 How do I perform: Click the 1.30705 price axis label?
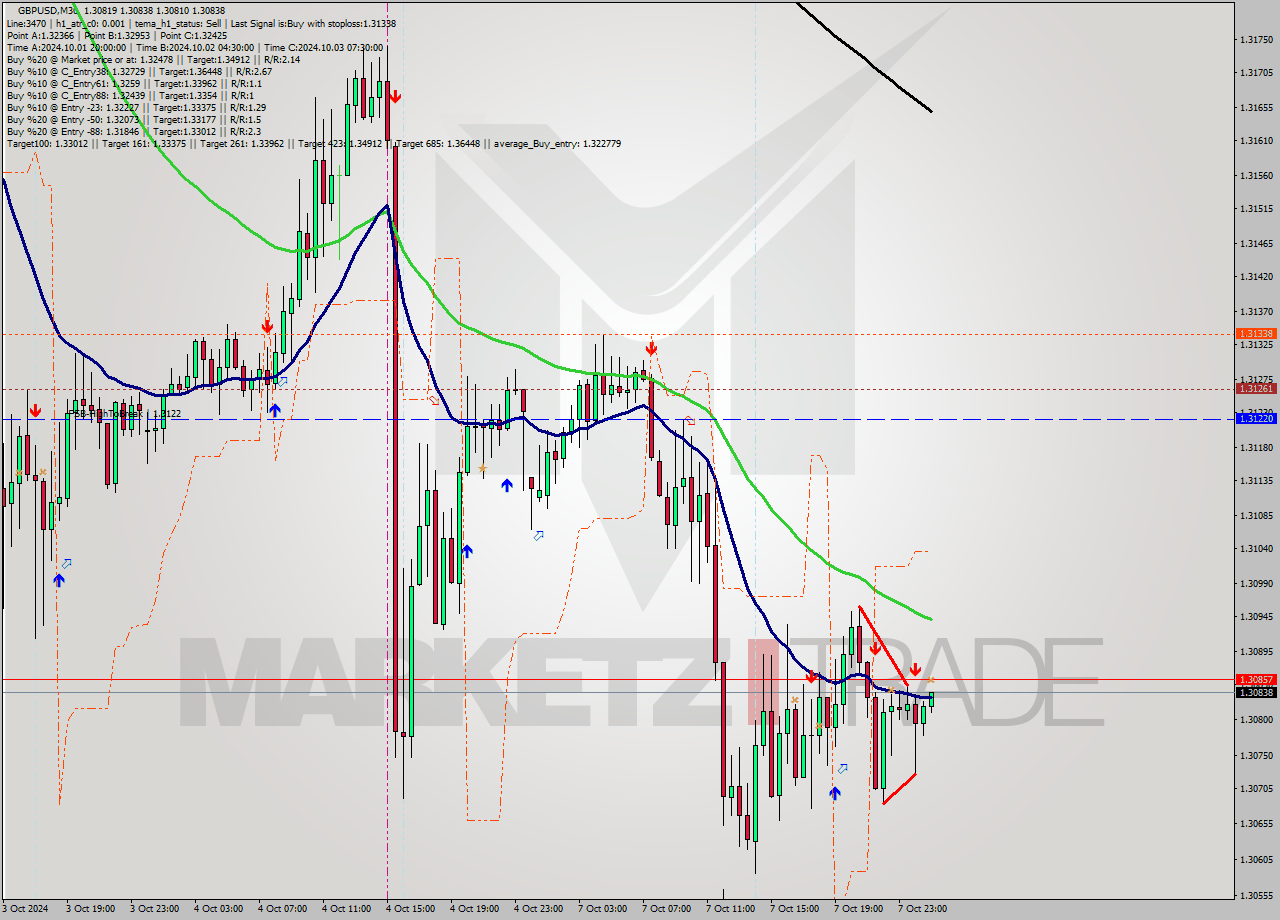1256,788
